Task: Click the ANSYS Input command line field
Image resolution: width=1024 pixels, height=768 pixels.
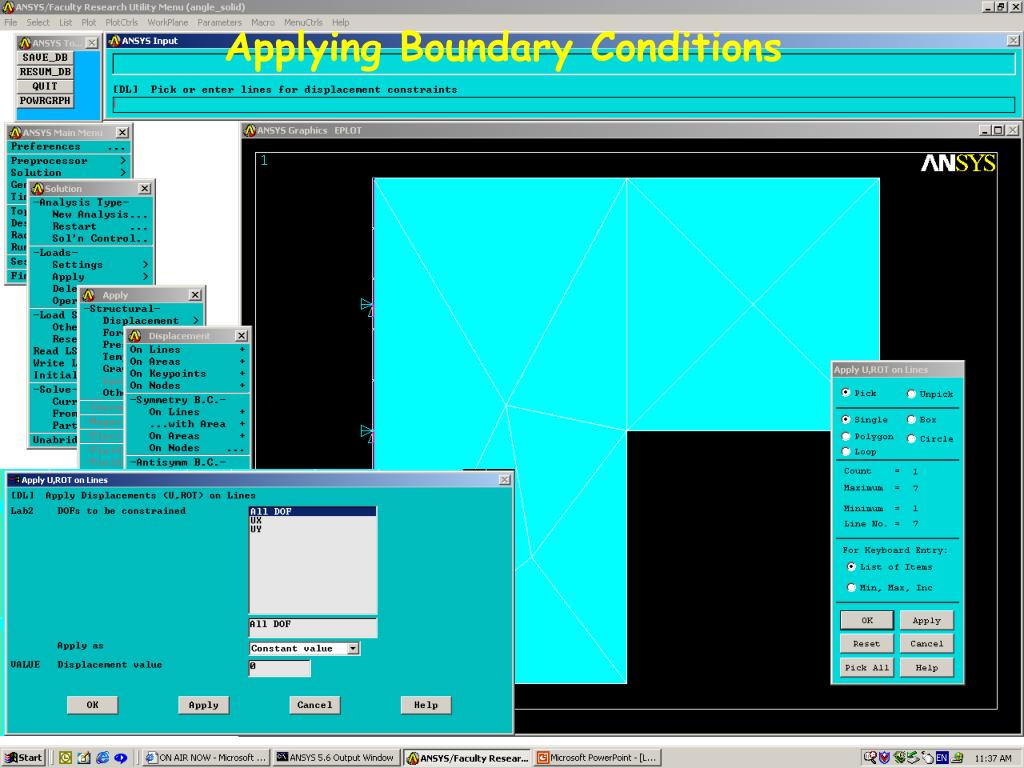Action: [564, 104]
